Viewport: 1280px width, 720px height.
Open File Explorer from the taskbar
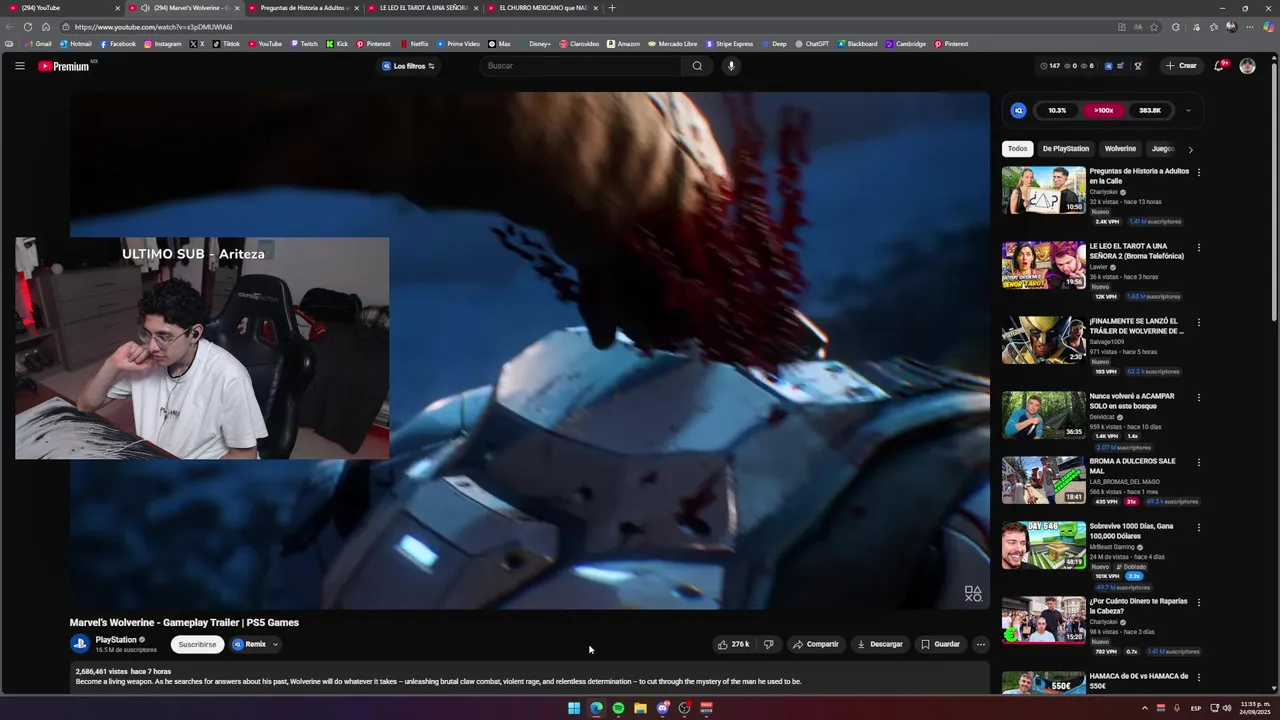coord(640,708)
